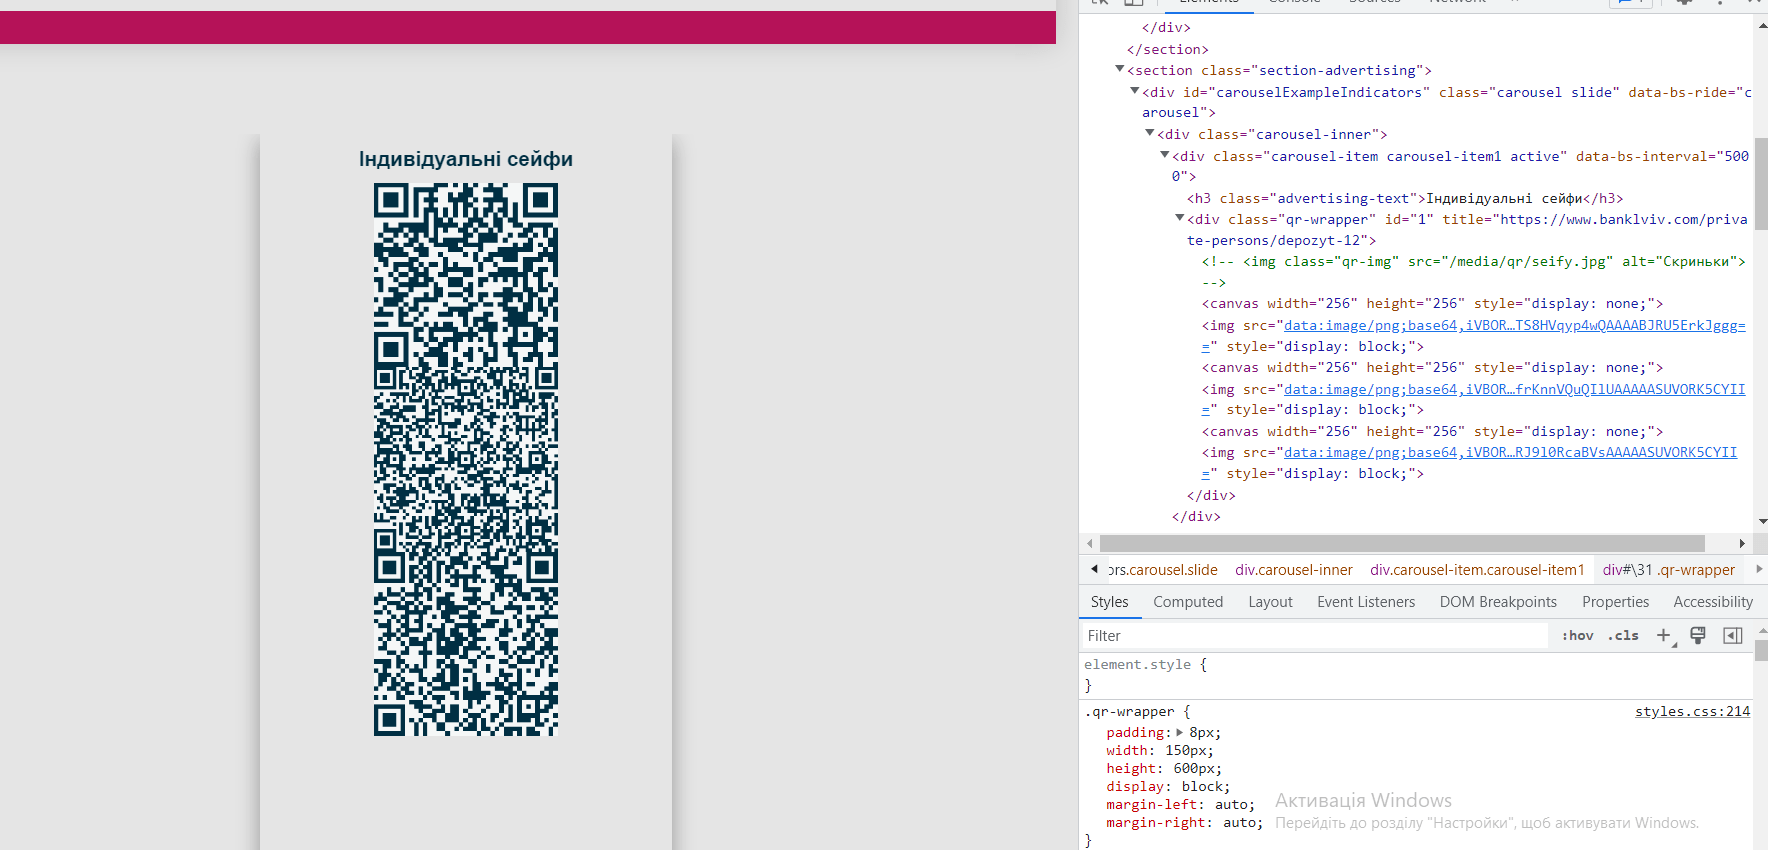Collapse the carouselExampleIndicators div node
The height and width of the screenshot is (850, 1768).
(x=1135, y=91)
